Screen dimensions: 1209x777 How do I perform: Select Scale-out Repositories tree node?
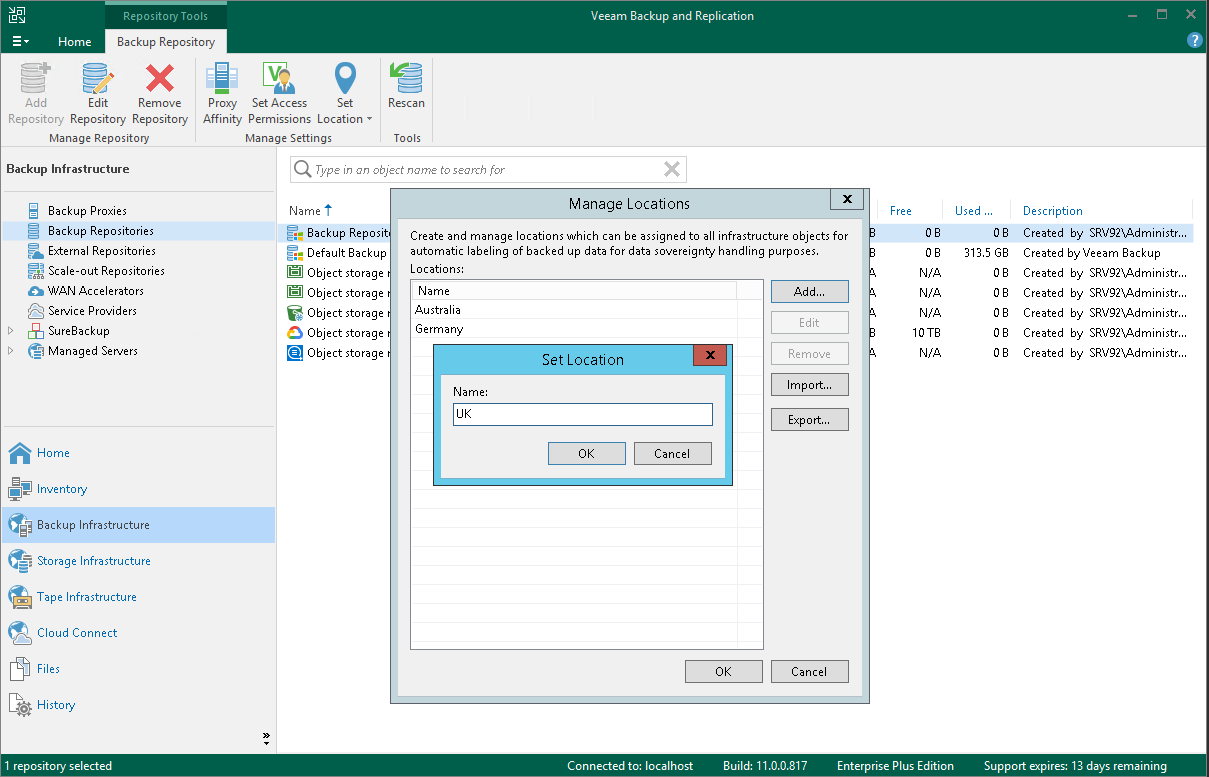click(x=106, y=271)
